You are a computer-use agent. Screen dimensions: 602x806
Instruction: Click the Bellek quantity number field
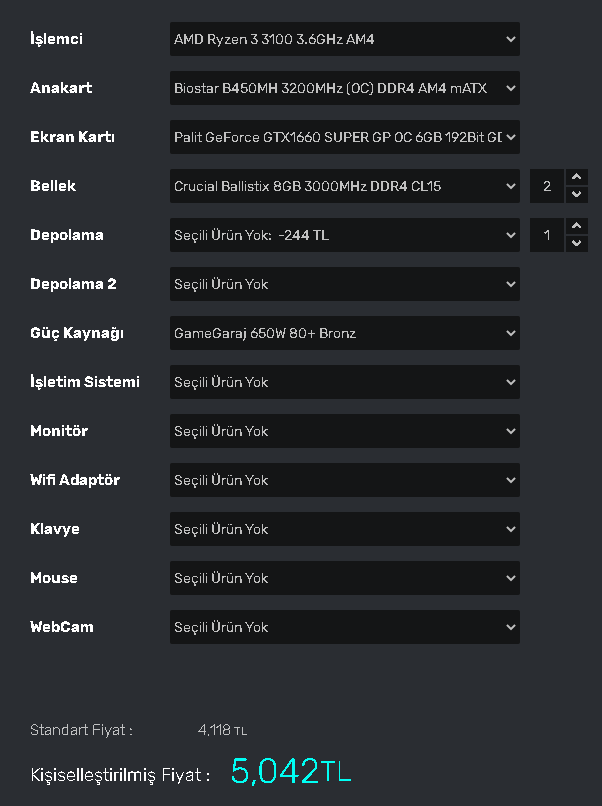click(547, 186)
